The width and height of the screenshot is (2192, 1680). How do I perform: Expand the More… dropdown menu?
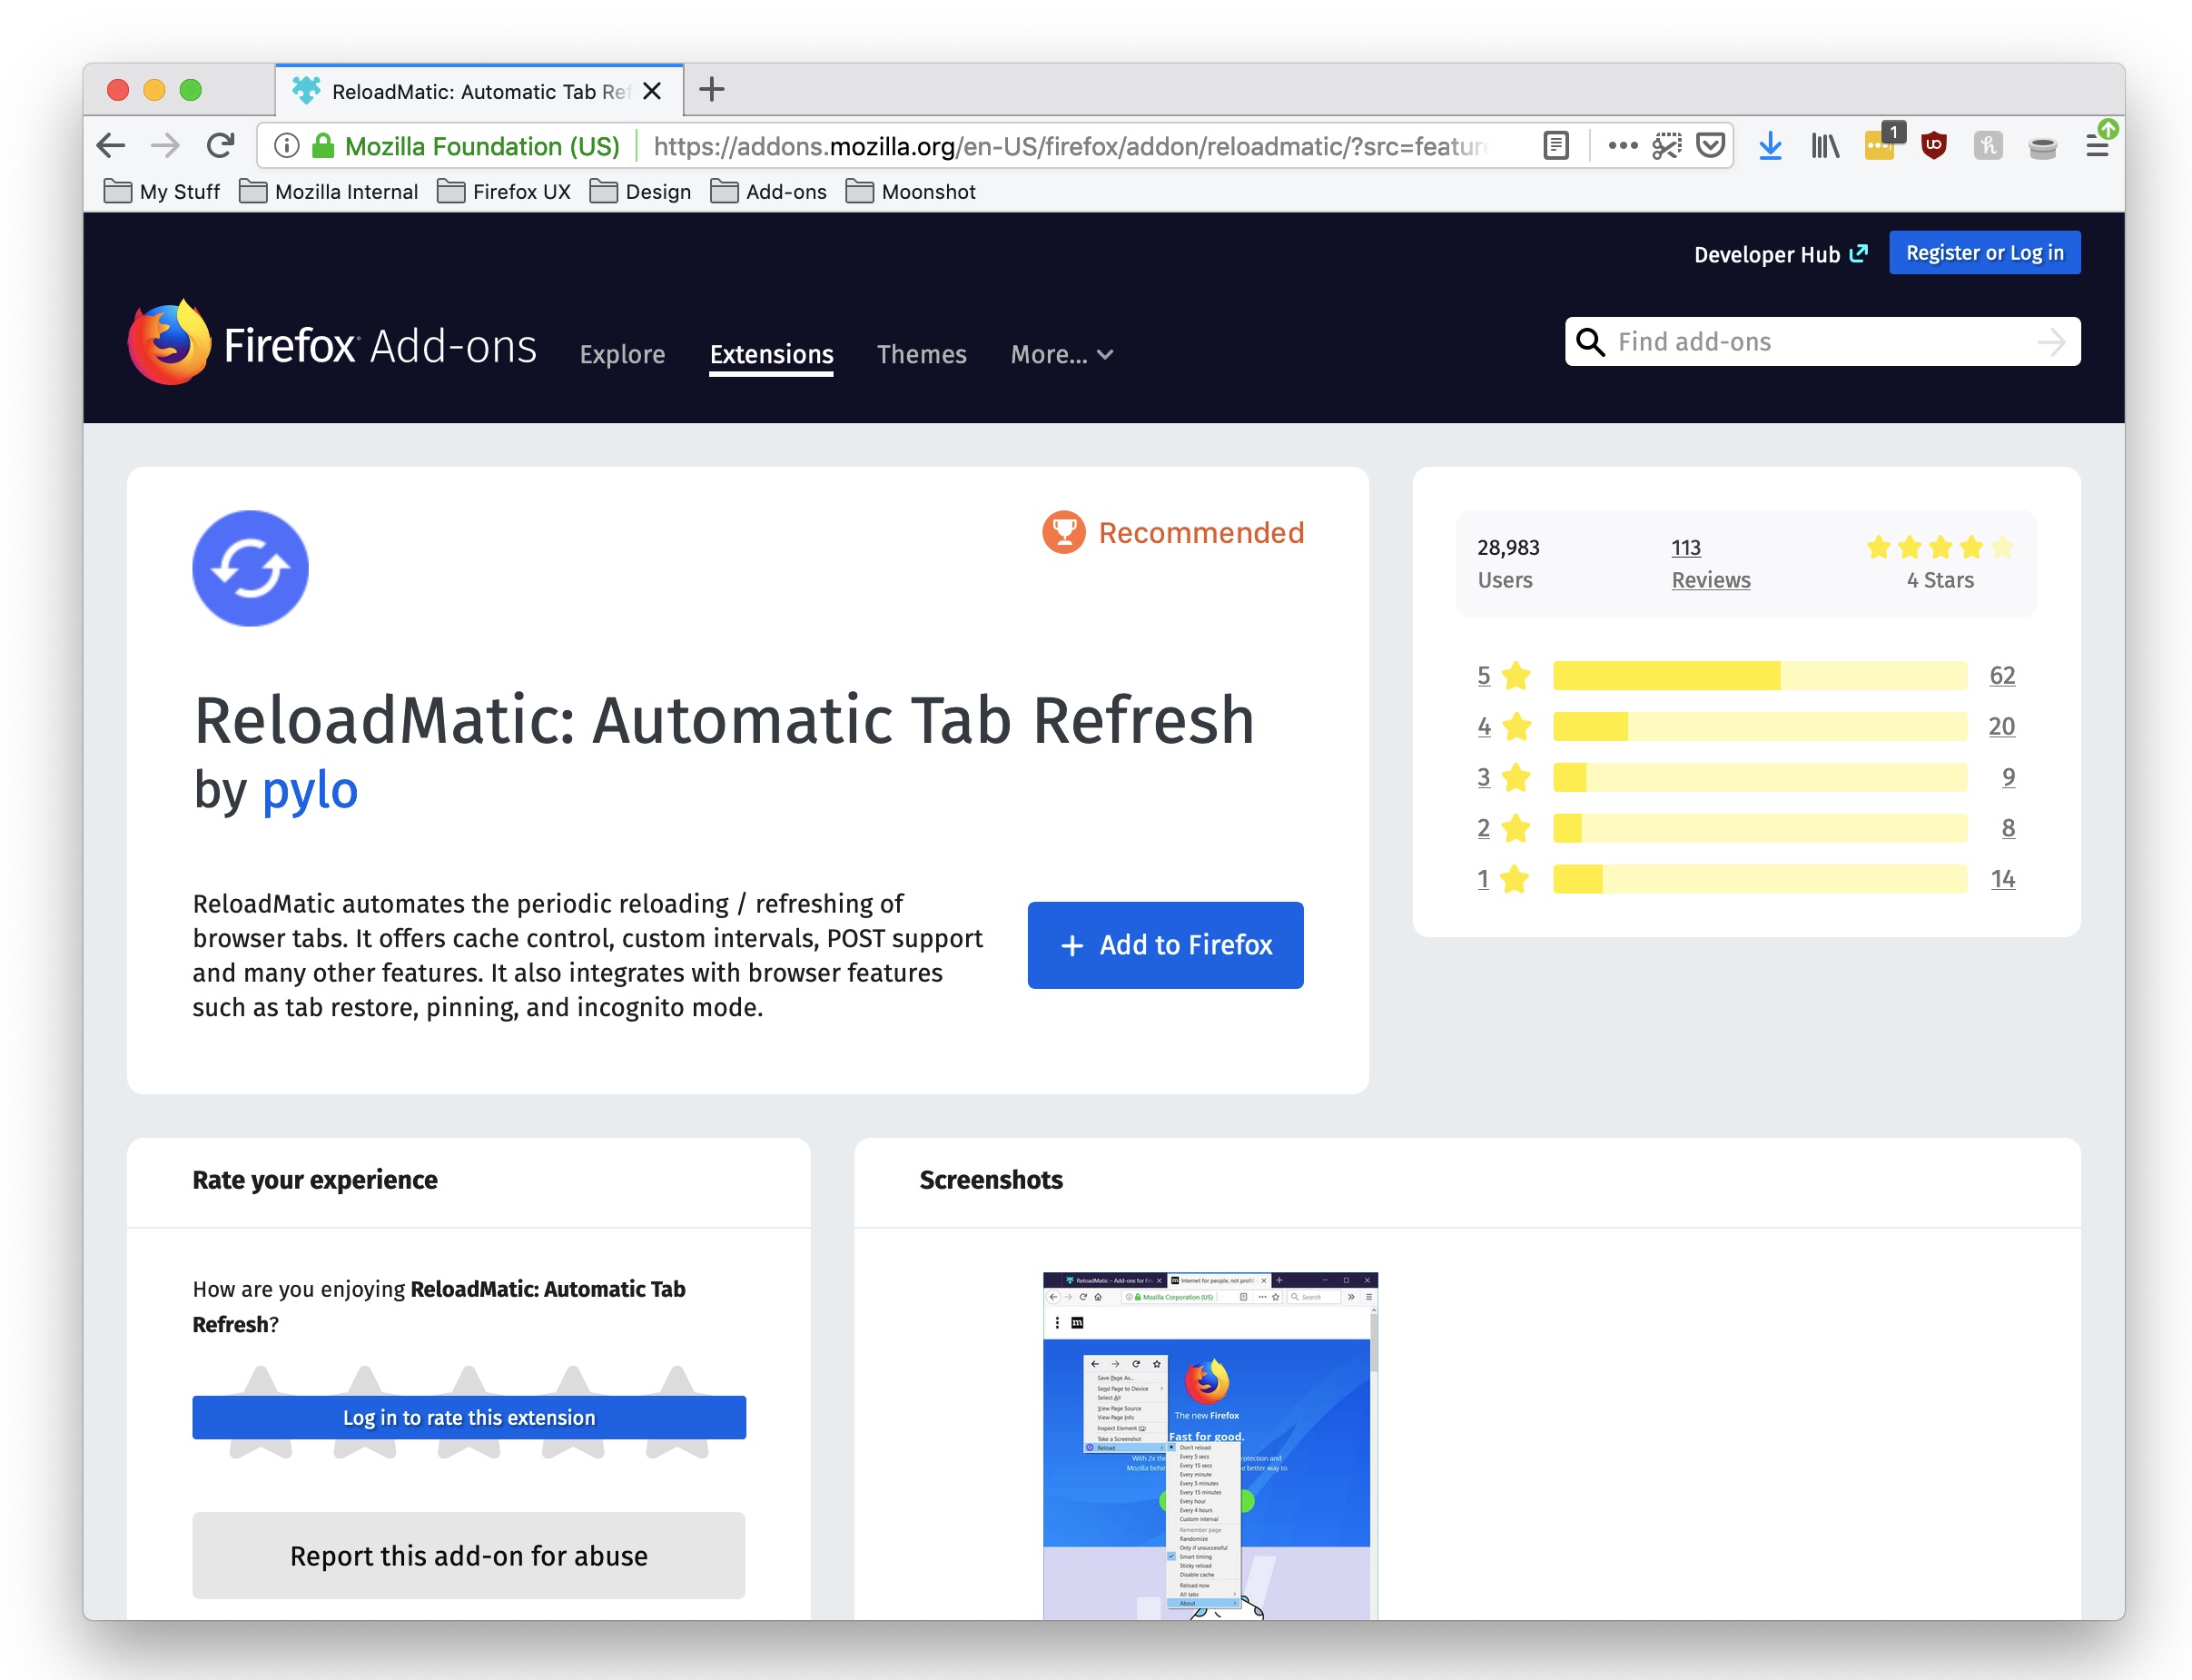[1061, 354]
